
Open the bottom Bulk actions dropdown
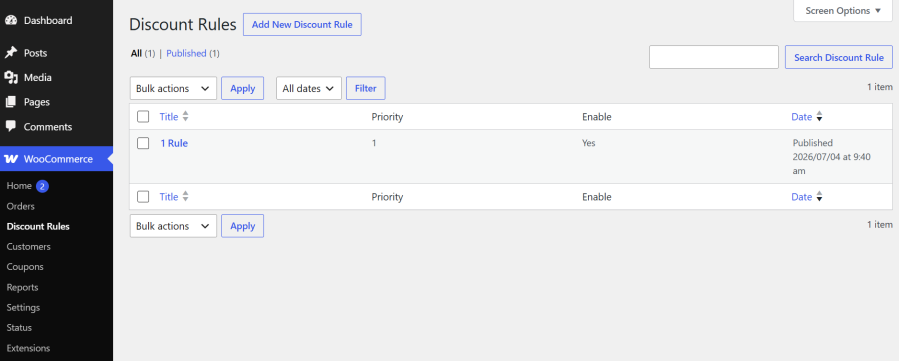pos(173,226)
